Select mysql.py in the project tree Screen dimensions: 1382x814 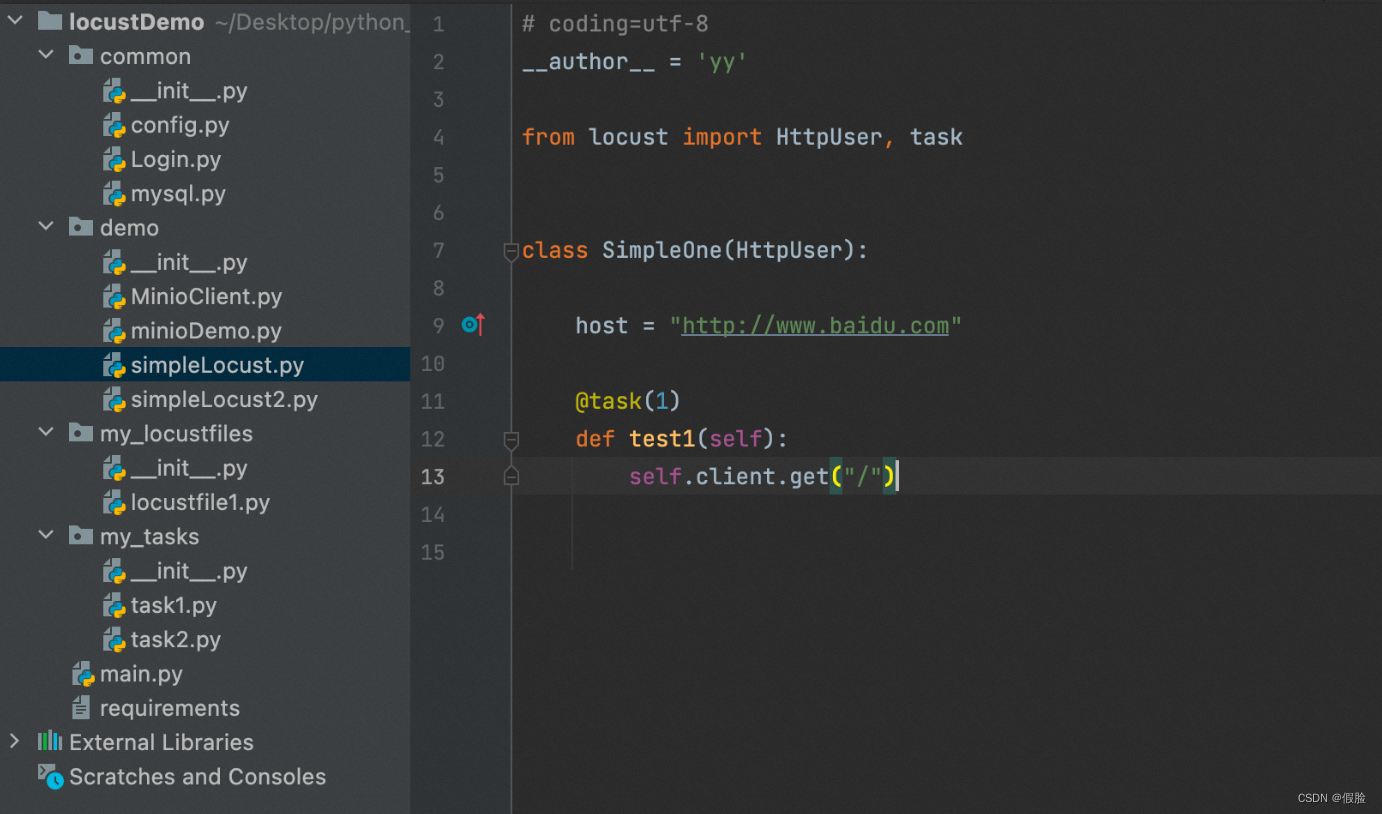click(178, 193)
